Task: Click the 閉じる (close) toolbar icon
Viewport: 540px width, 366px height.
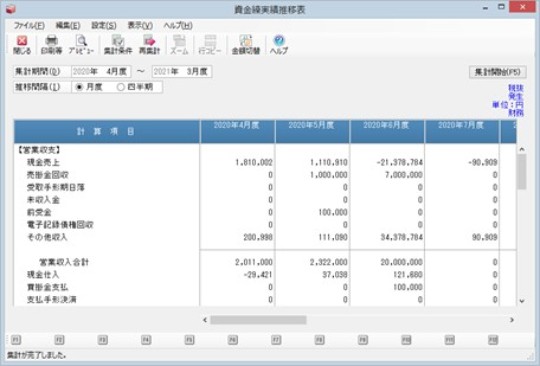Action: 22,45
